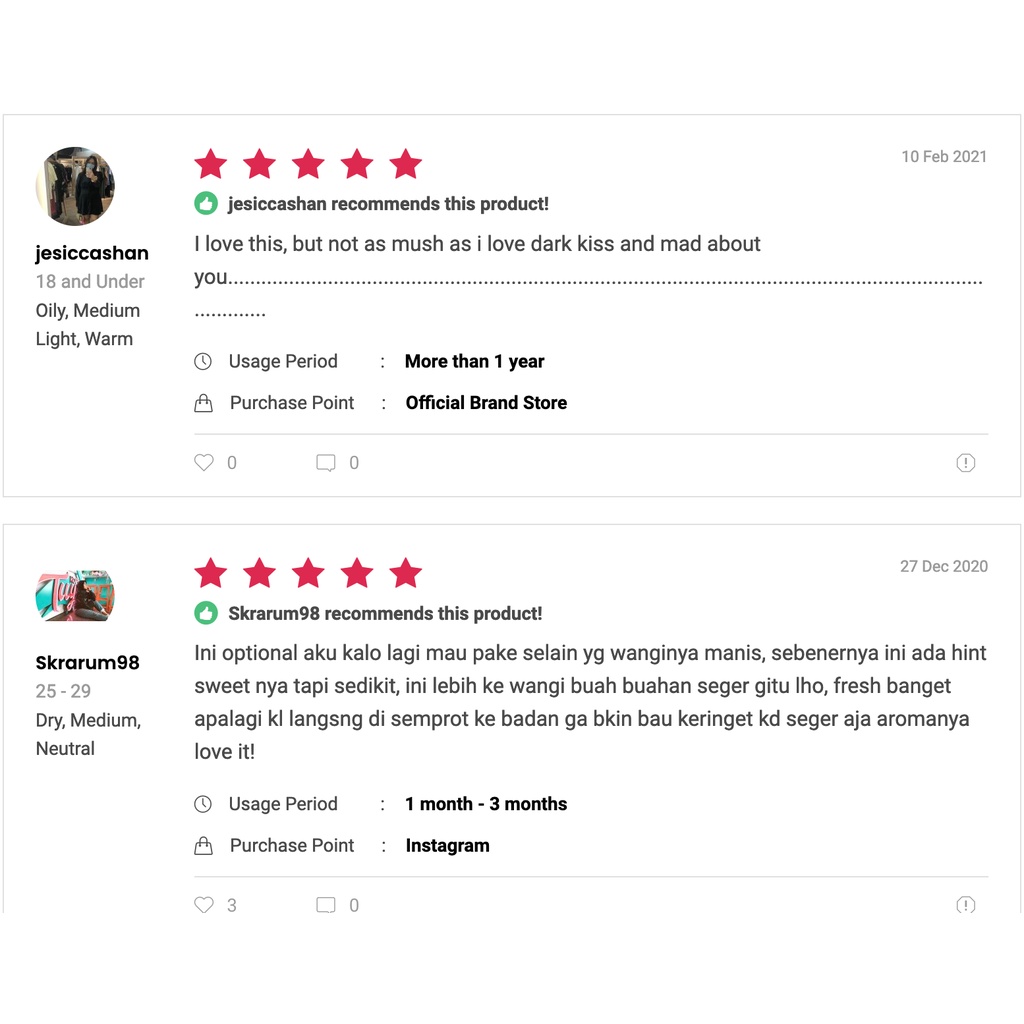This screenshot has width=1024, height=1024.
Task: Open Skrarum98's profile picture
Action: point(75,596)
